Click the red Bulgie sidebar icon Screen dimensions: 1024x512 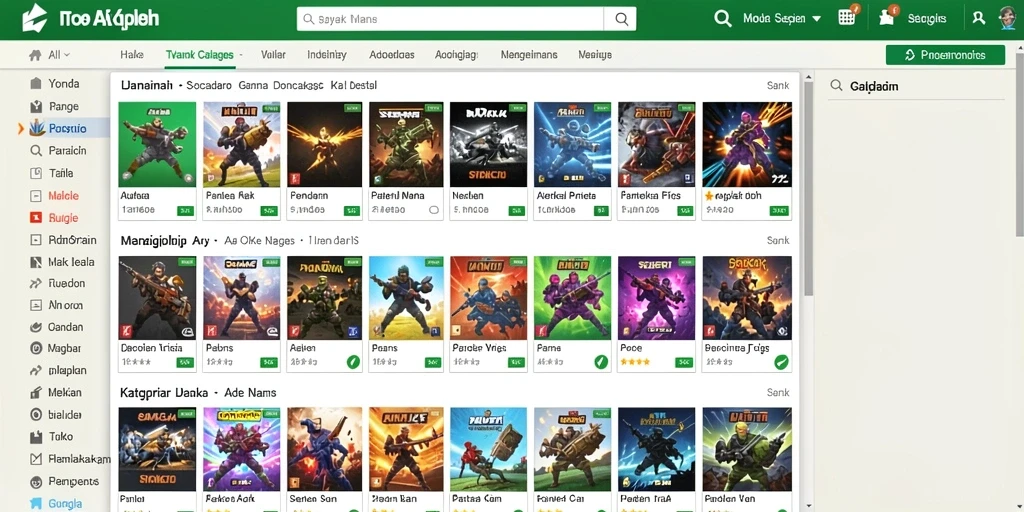click(x=37, y=218)
